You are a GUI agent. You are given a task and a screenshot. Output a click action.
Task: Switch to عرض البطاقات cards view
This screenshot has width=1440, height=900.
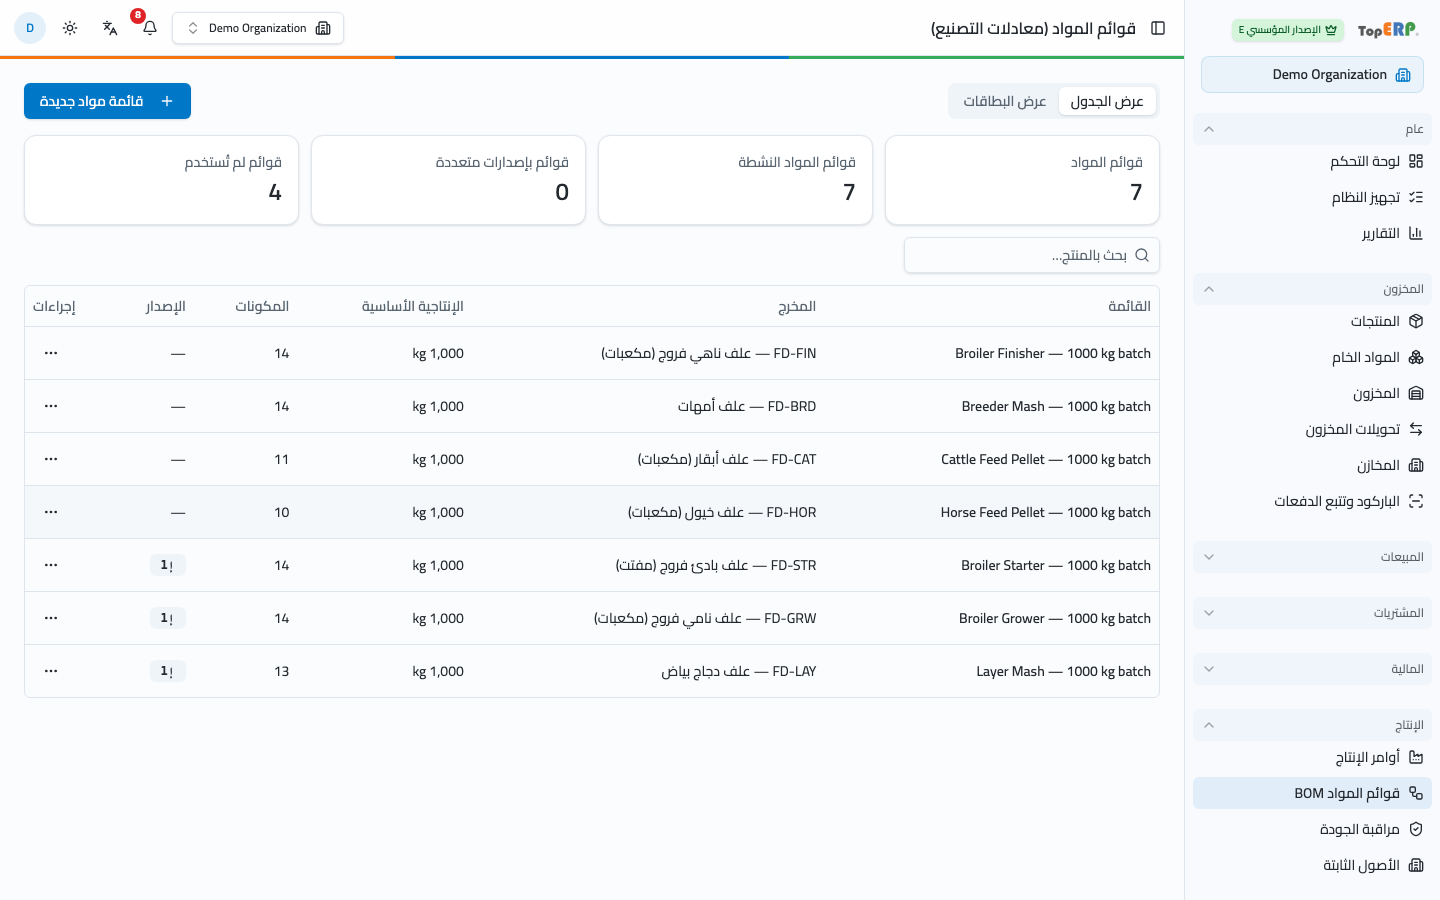coord(1005,101)
